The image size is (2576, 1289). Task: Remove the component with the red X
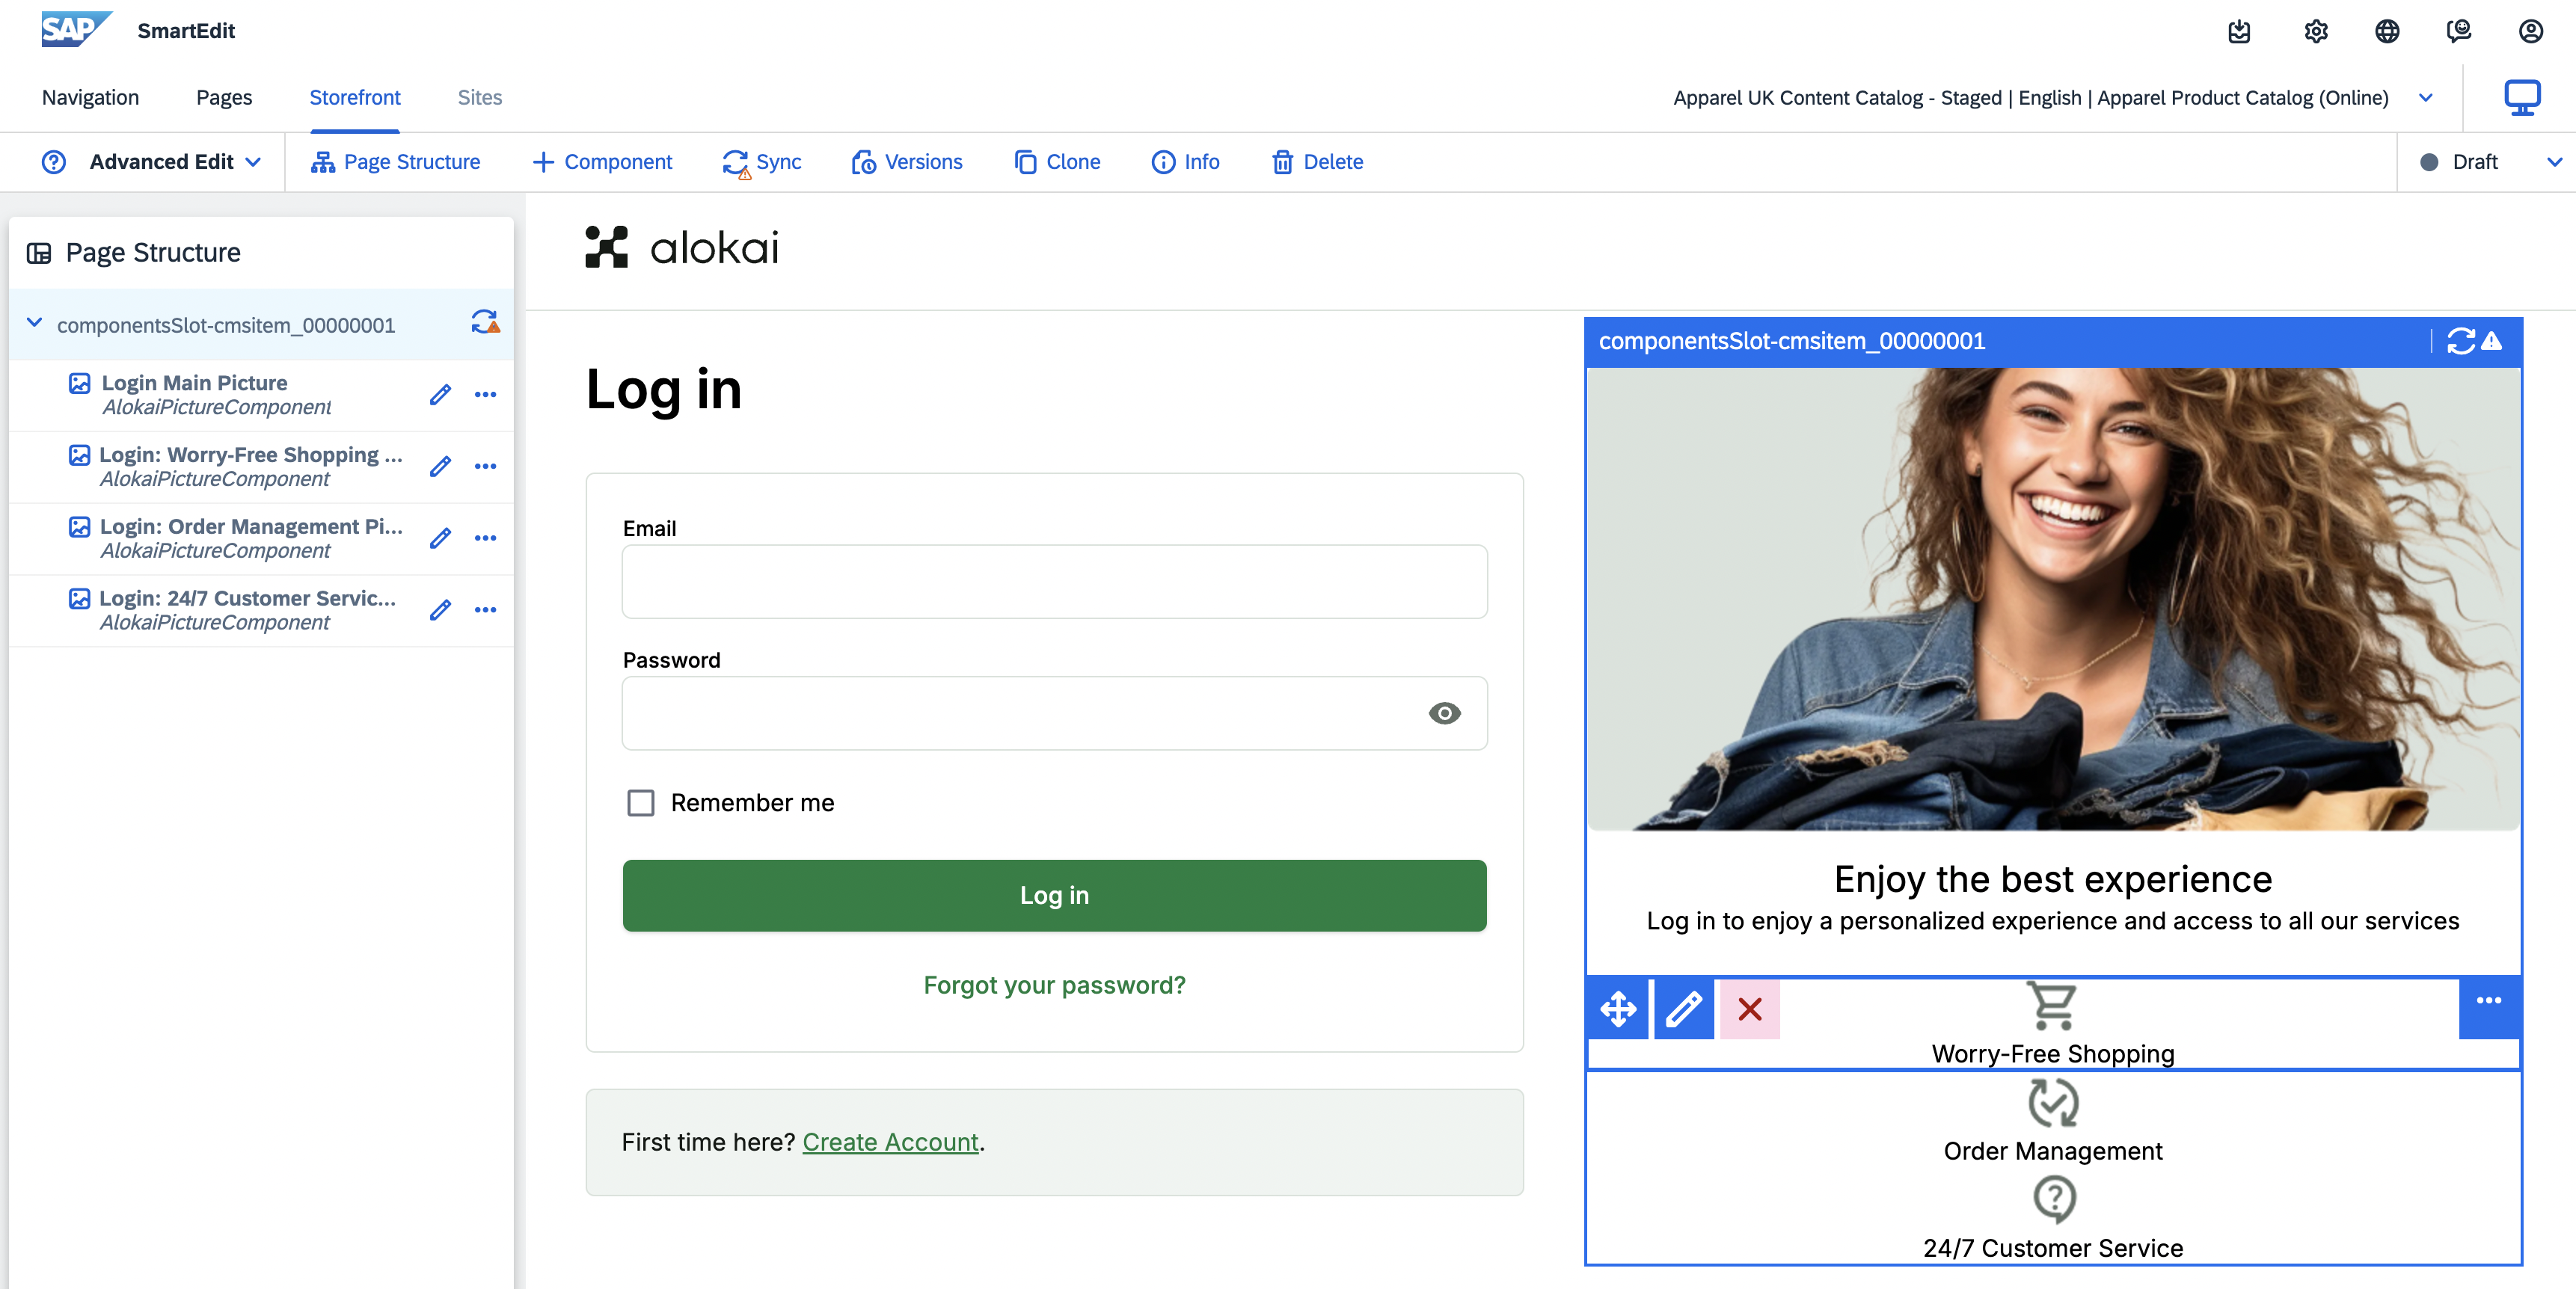(1750, 1009)
